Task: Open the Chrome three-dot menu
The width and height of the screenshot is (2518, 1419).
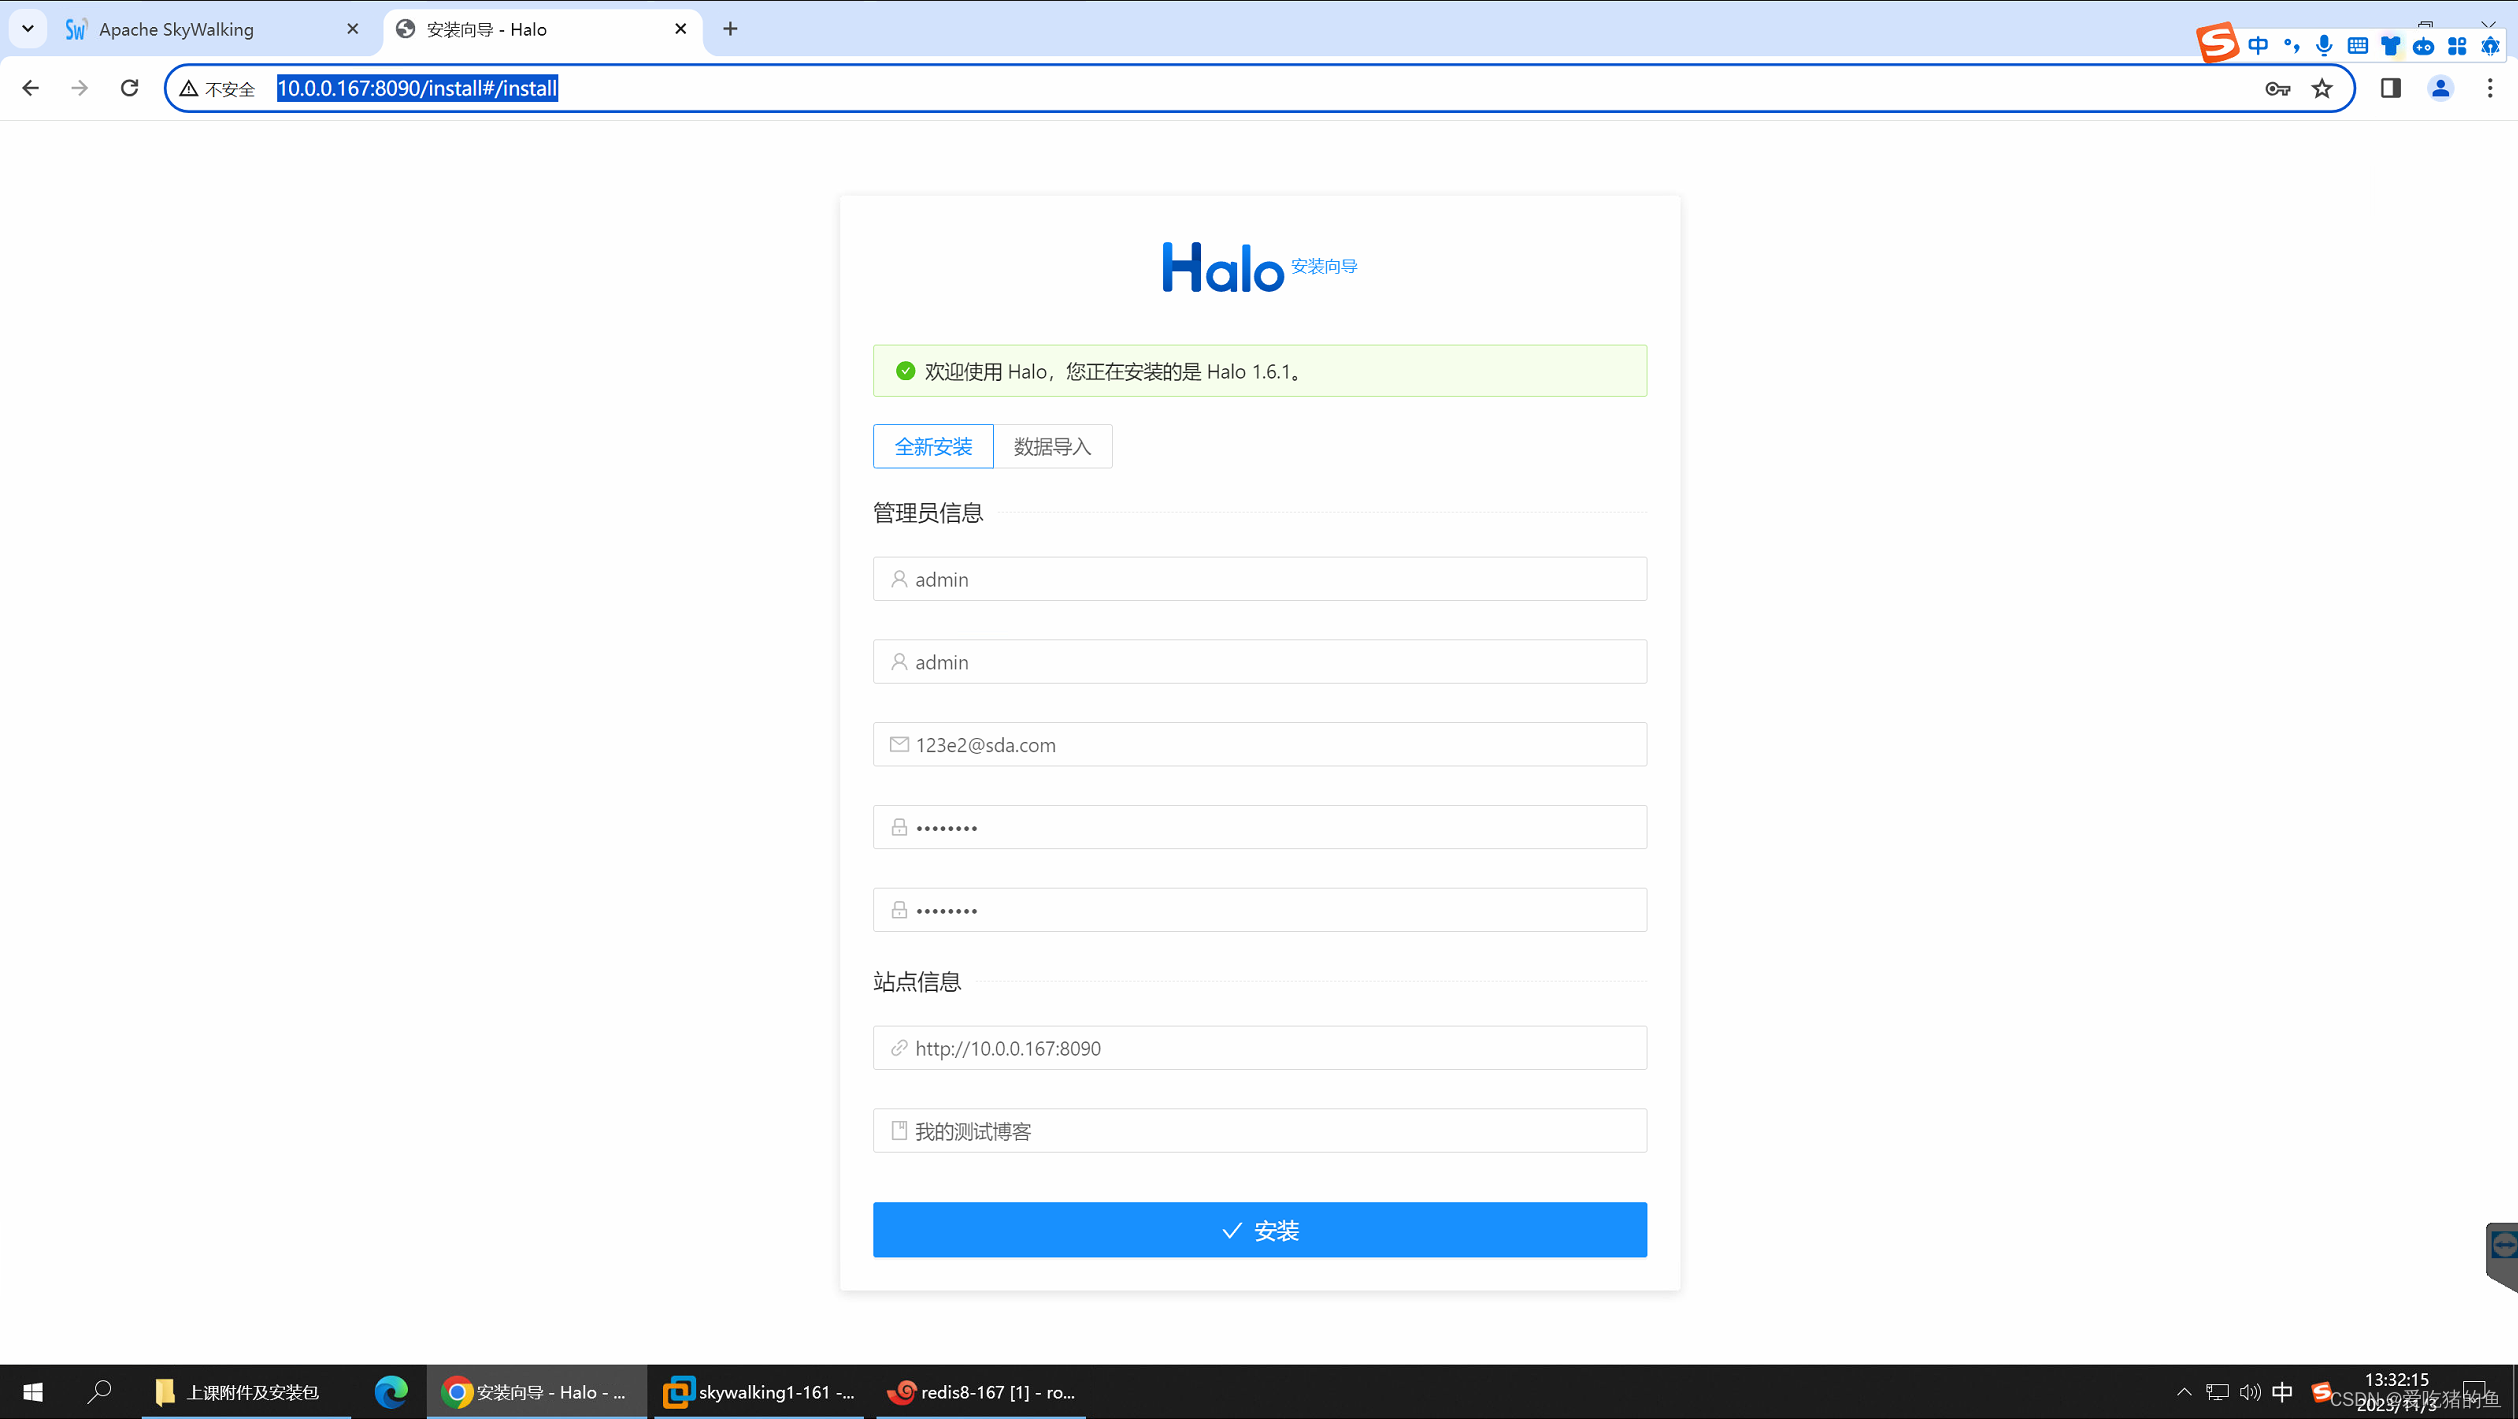Action: (x=2490, y=88)
